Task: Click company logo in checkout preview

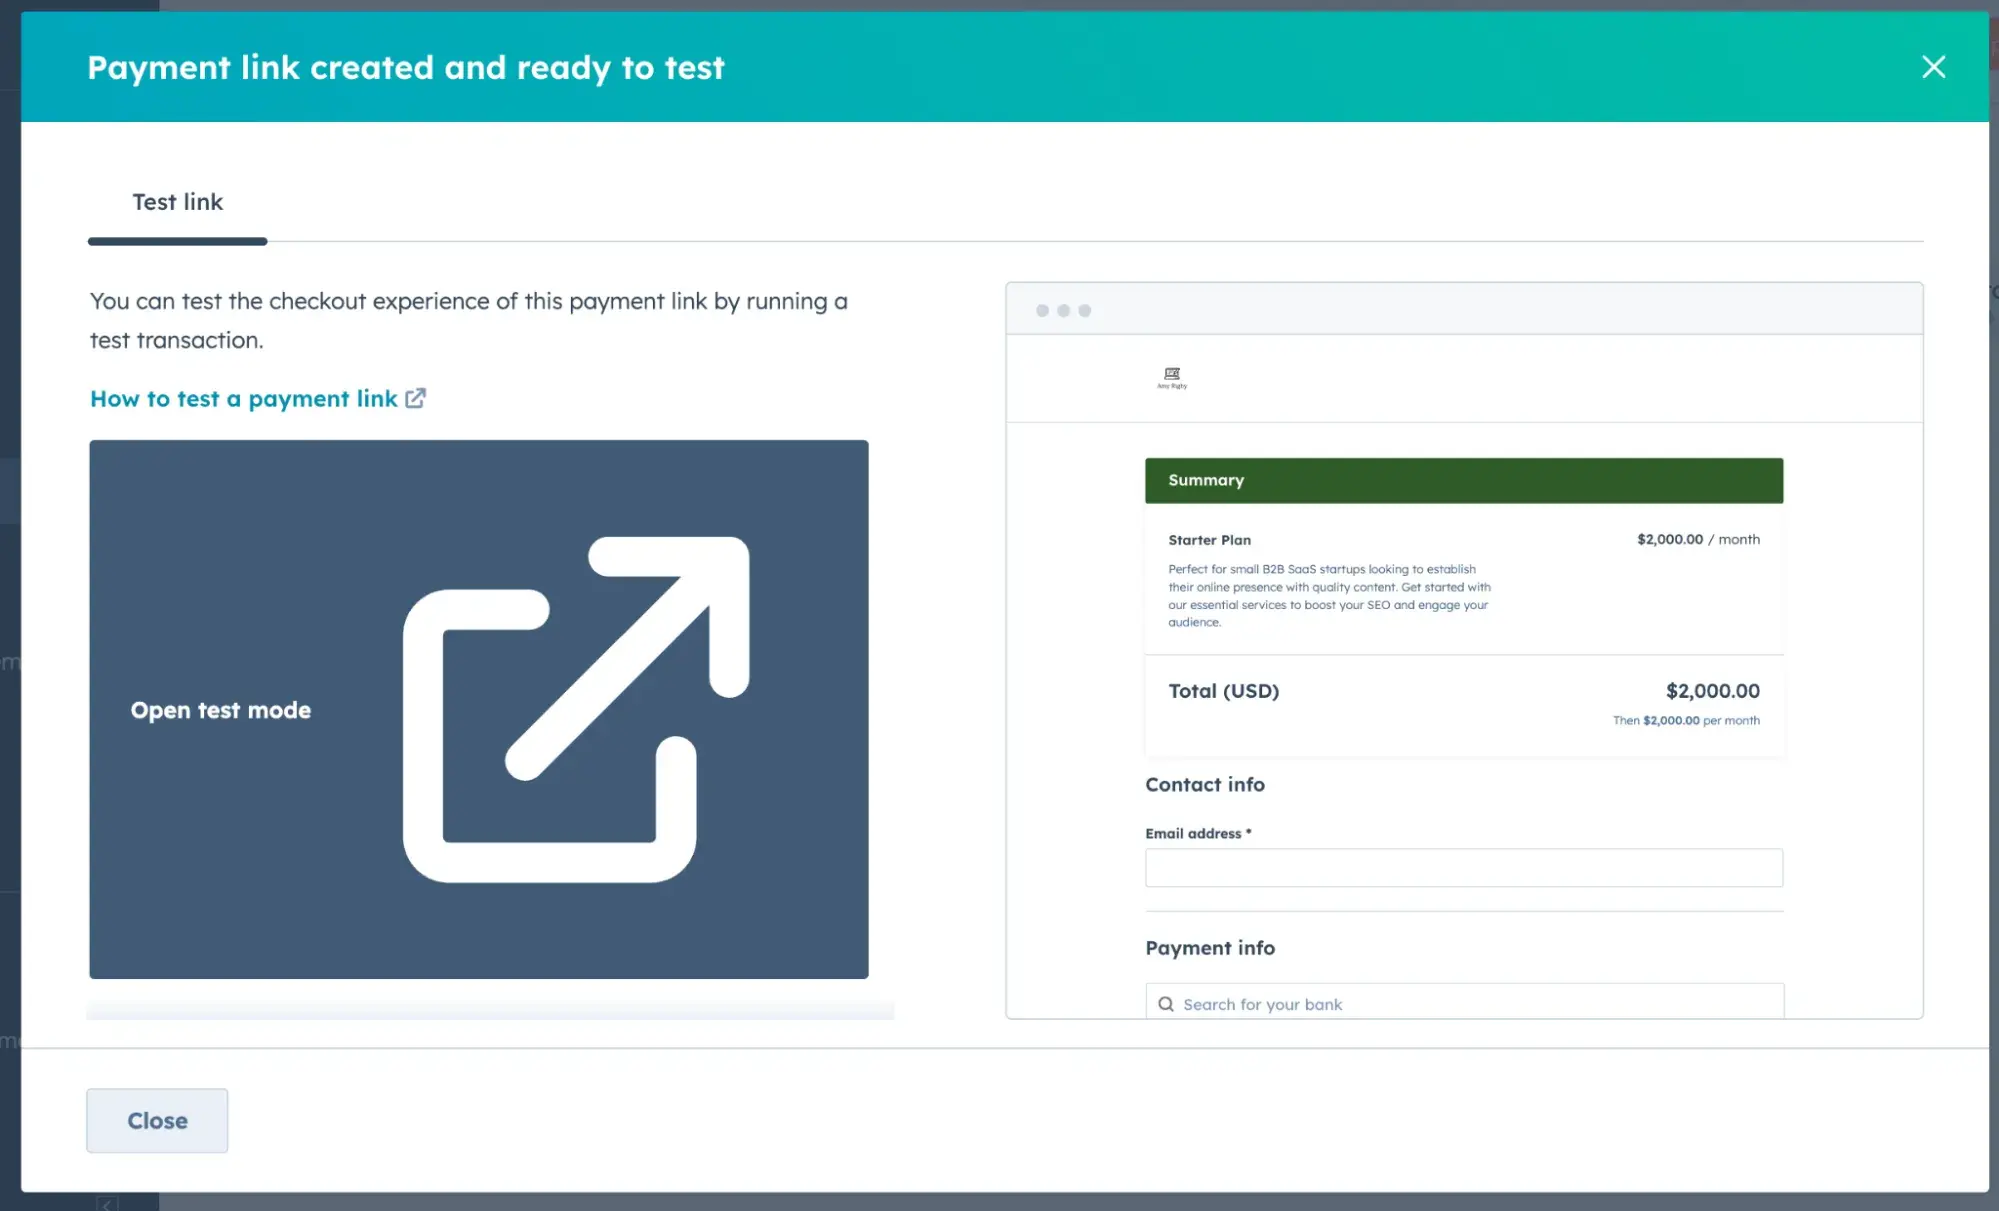Action: [1172, 377]
